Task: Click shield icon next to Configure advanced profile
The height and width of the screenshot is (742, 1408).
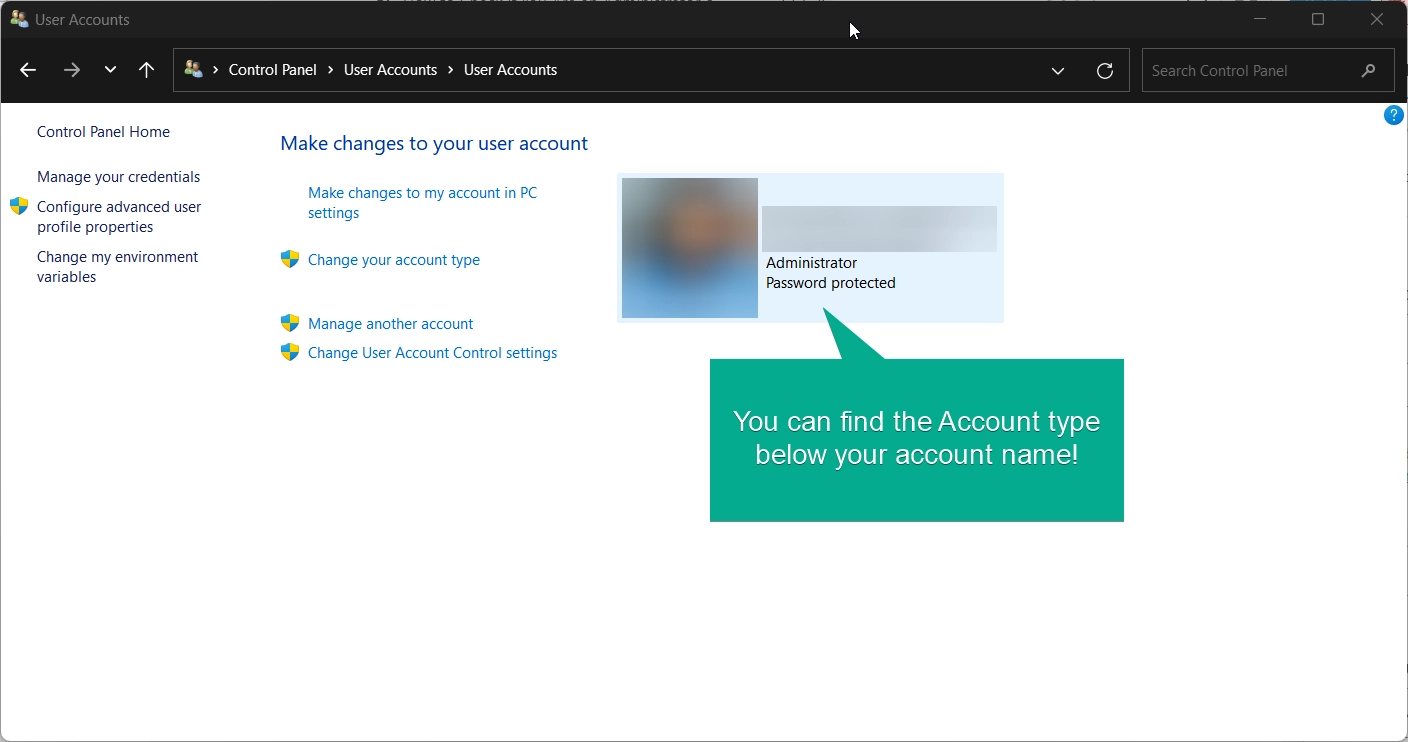Action: coord(19,207)
